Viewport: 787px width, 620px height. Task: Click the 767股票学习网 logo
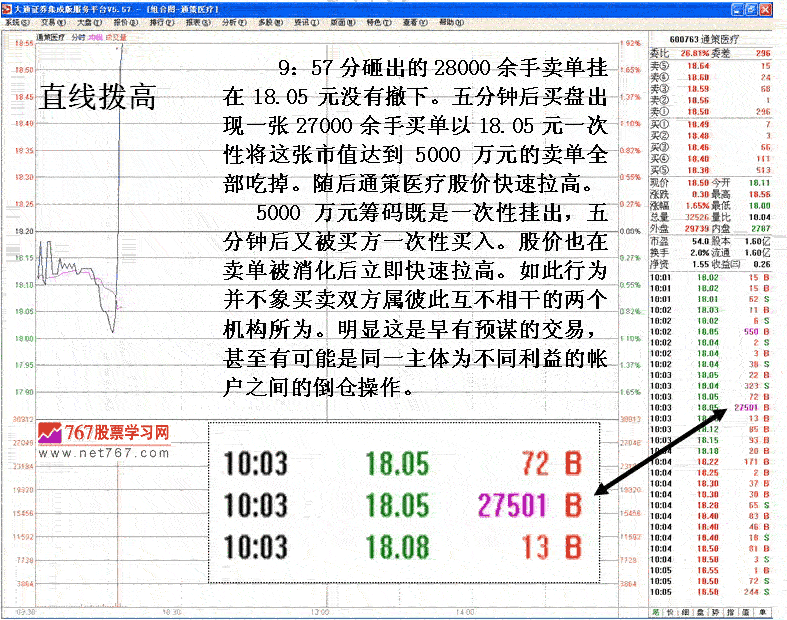click(x=103, y=434)
